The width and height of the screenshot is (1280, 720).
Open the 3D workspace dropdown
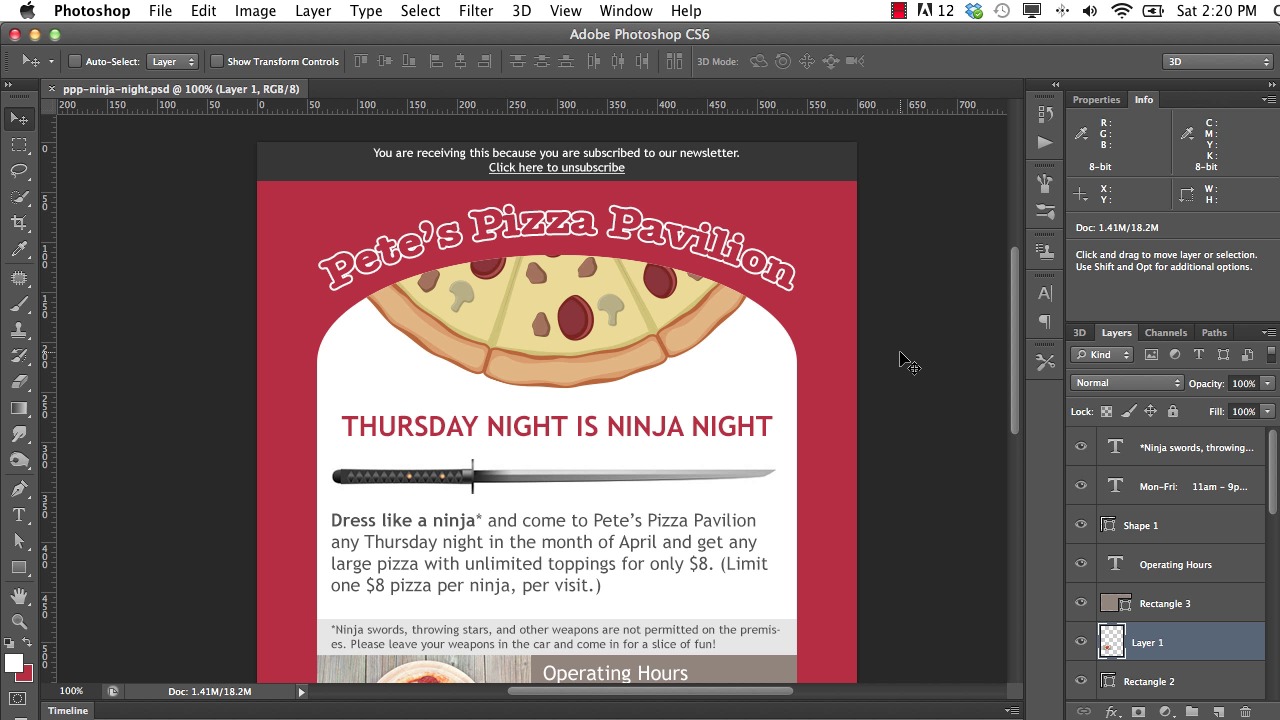pyautogui.click(x=1217, y=62)
